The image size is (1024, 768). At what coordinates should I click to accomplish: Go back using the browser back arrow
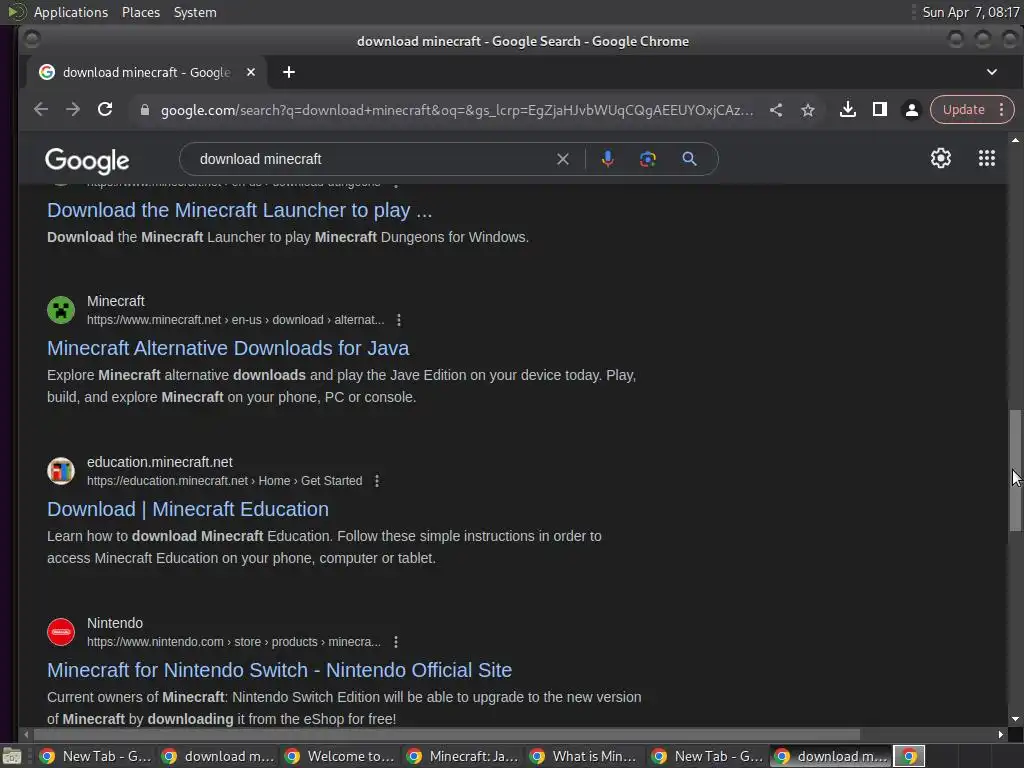click(40, 110)
